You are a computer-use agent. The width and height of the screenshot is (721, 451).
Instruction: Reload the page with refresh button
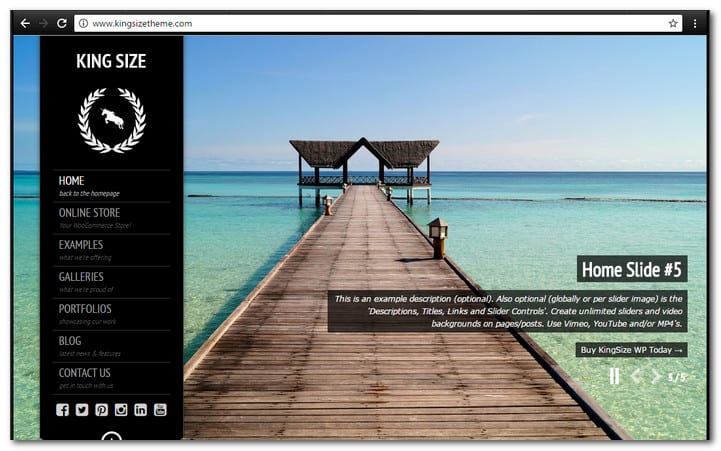coord(62,23)
